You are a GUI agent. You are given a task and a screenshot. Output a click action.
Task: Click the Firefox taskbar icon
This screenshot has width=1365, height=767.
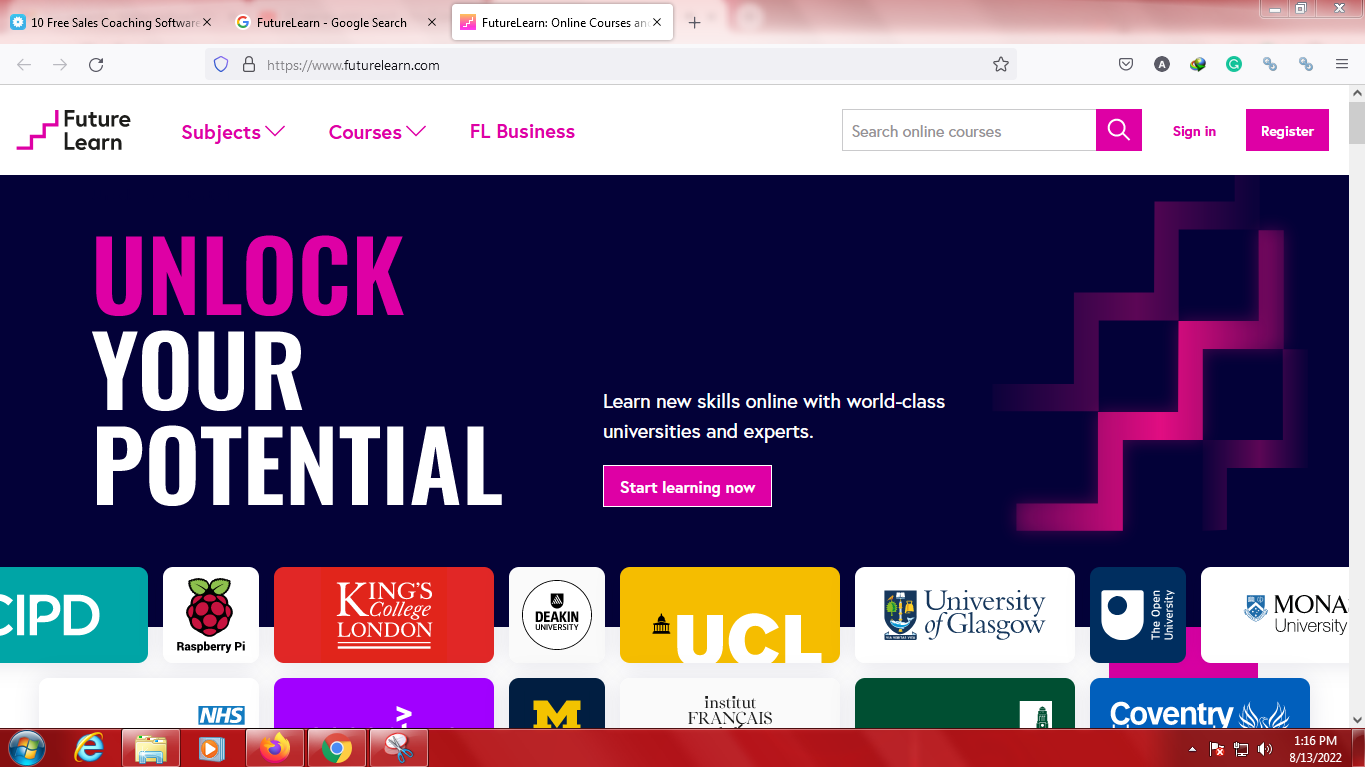pyautogui.click(x=275, y=748)
